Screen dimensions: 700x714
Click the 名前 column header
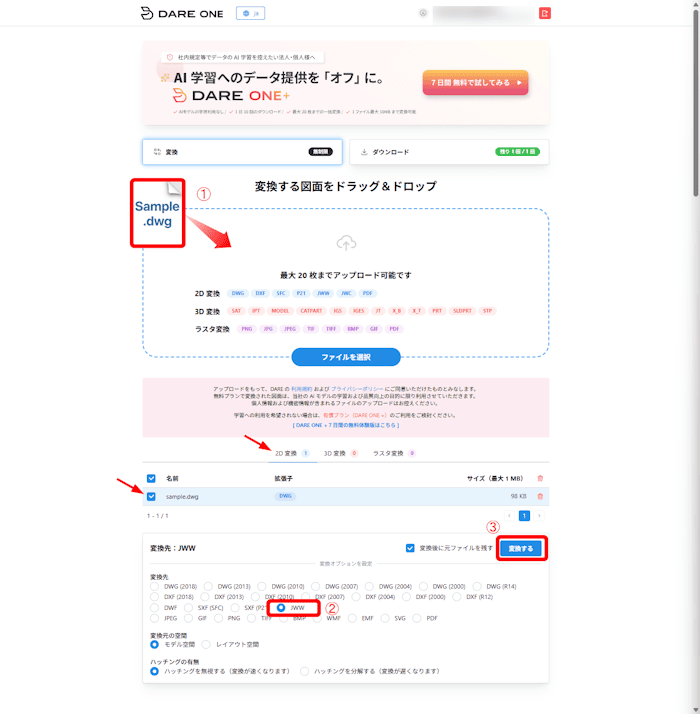pos(172,479)
